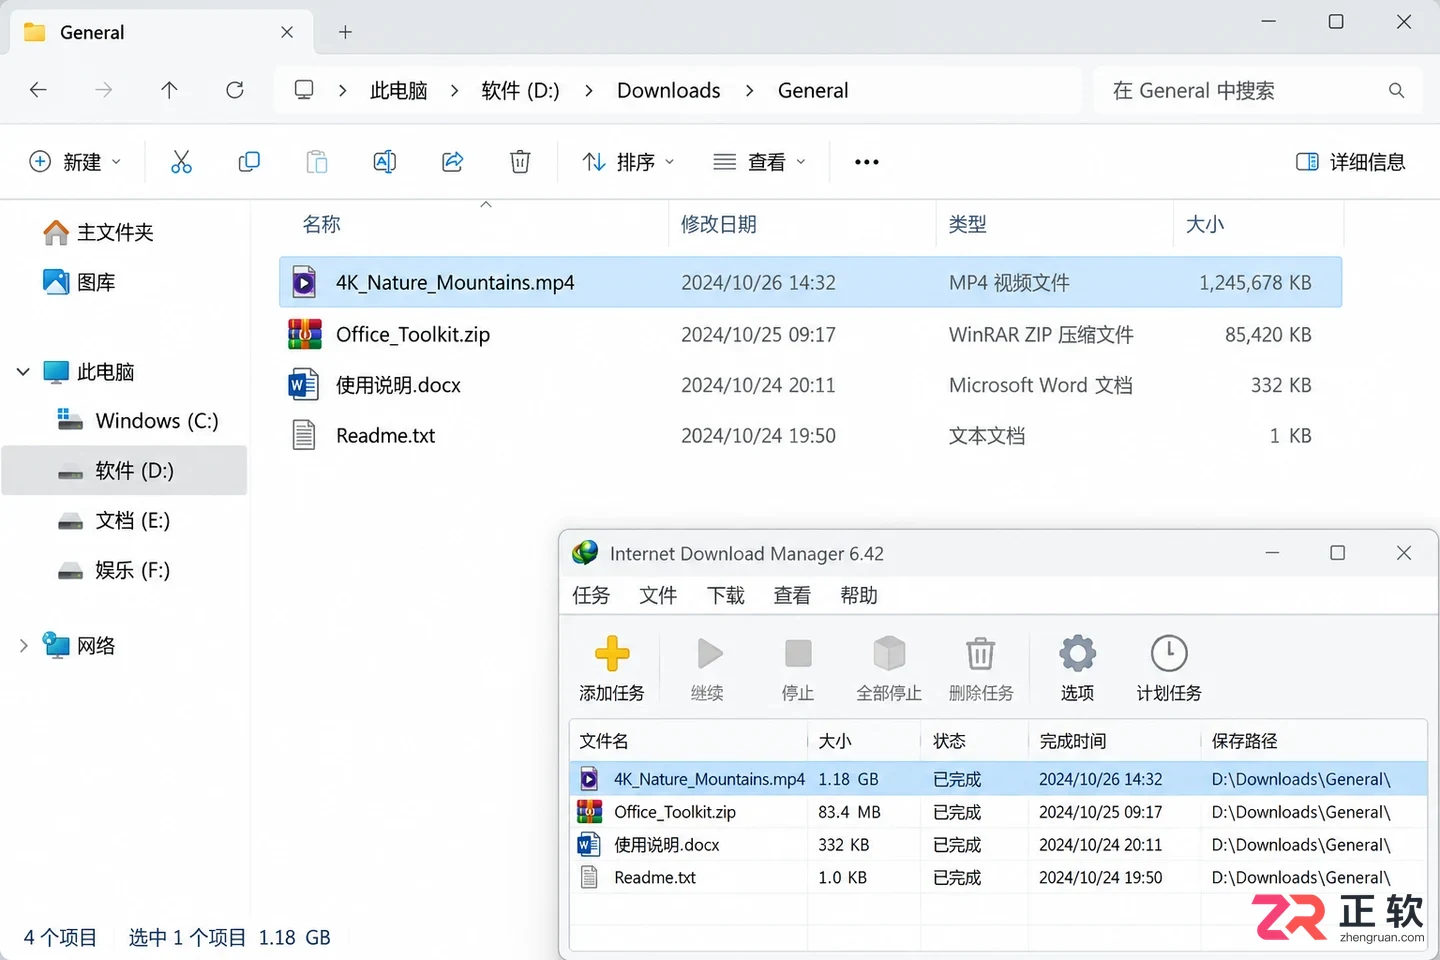Viewport: 1440px width, 960px height.
Task: Open the Downloads (下载) menu in IDM
Action: (726, 596)
